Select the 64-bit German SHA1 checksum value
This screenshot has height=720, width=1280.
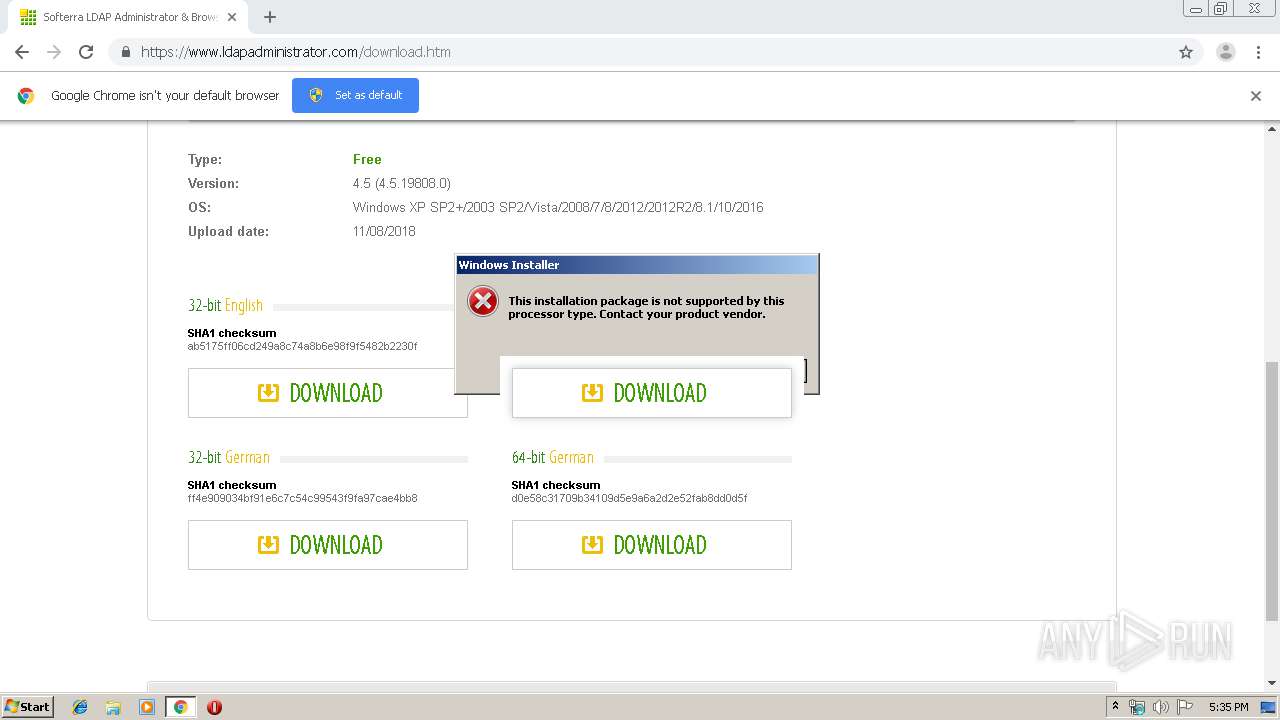pyautogui.click(x=629, y=498)
